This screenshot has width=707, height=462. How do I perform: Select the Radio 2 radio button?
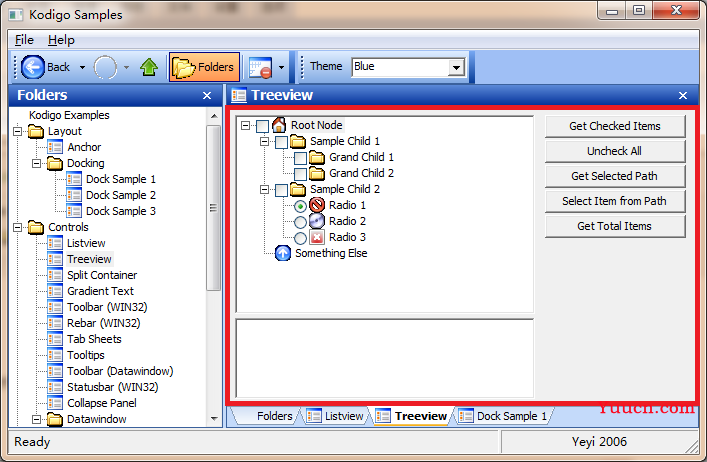click(300, 222)
